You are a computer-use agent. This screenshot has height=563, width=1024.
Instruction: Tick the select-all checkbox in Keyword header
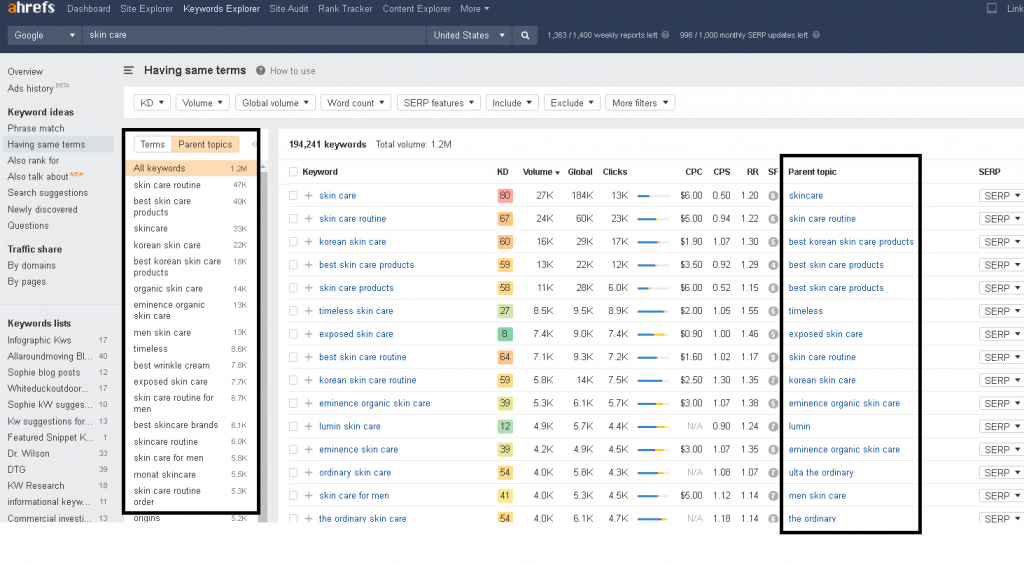293,172
